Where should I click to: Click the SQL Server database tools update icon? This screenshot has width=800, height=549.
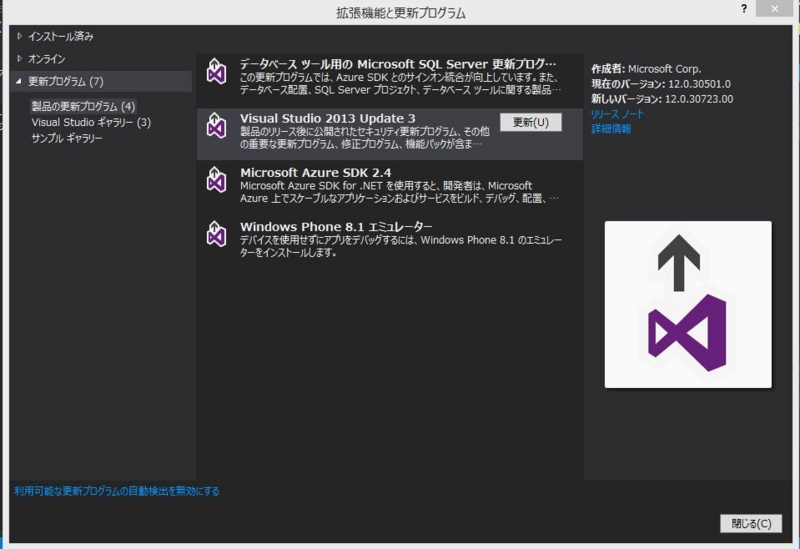pyautogui.click(x=216, y=71)
